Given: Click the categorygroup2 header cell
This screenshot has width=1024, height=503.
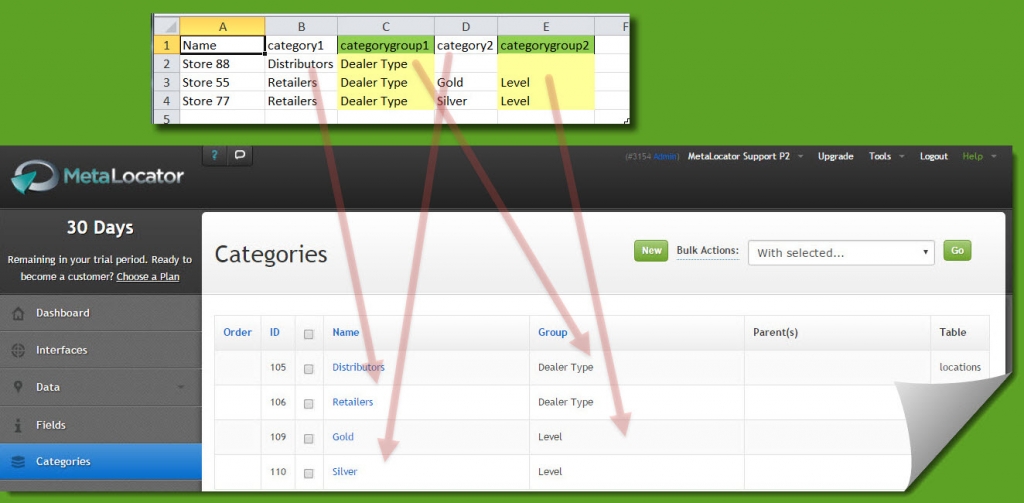Looking at the screenshot, I should 546,46.
